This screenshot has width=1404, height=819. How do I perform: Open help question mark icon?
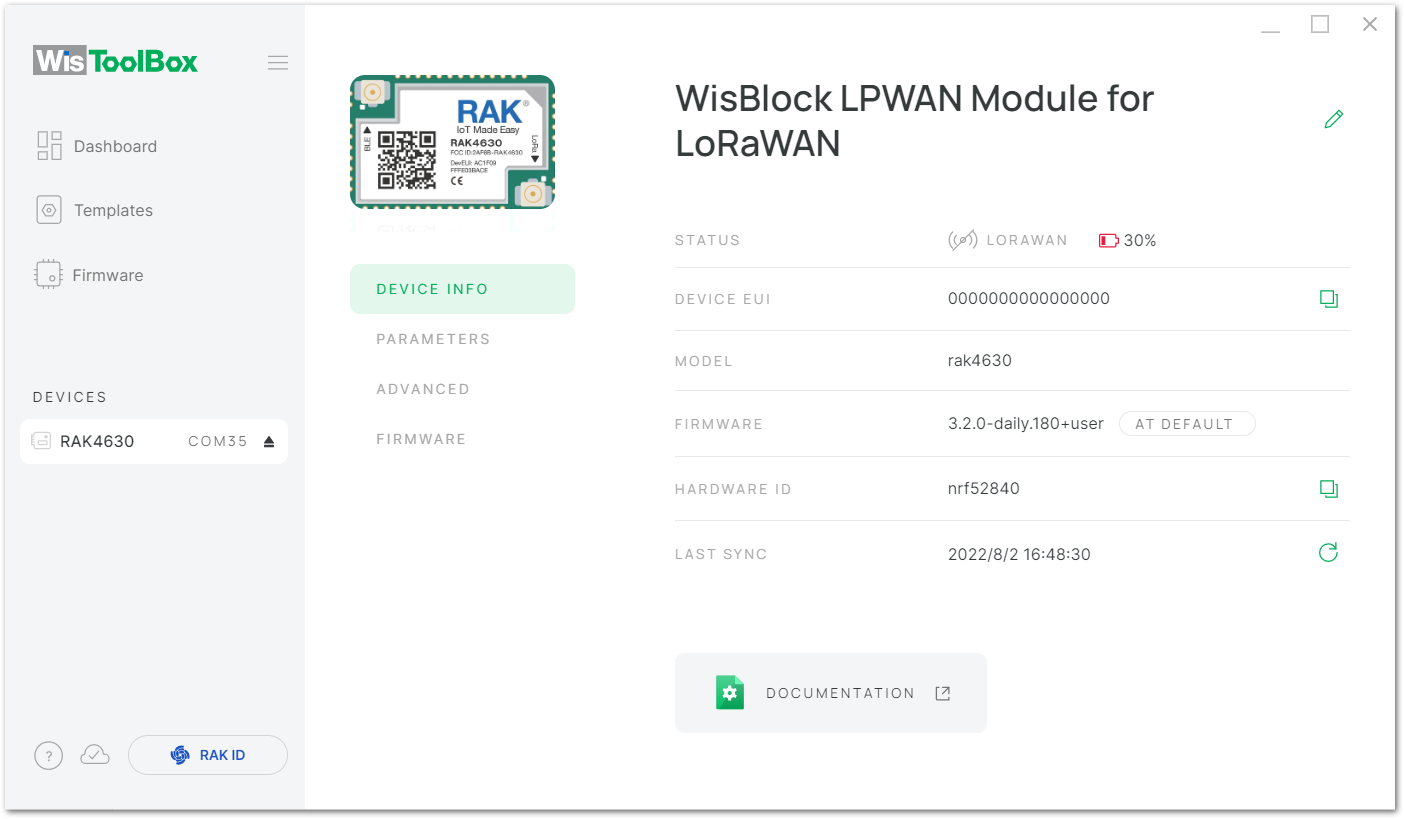[49, 756]
